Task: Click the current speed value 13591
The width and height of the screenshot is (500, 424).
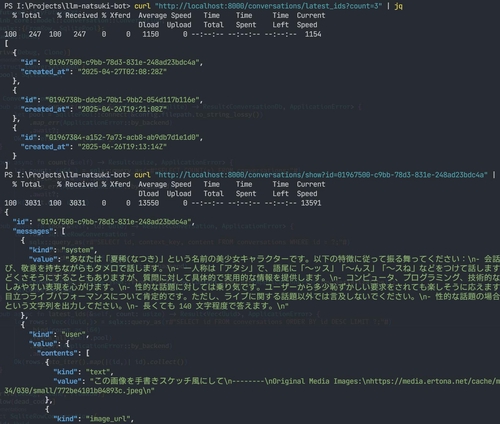Action: 311,203
